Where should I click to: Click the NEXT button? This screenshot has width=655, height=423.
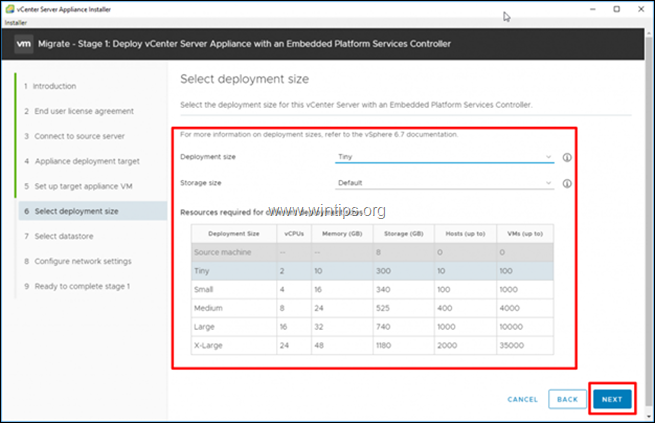612,399
